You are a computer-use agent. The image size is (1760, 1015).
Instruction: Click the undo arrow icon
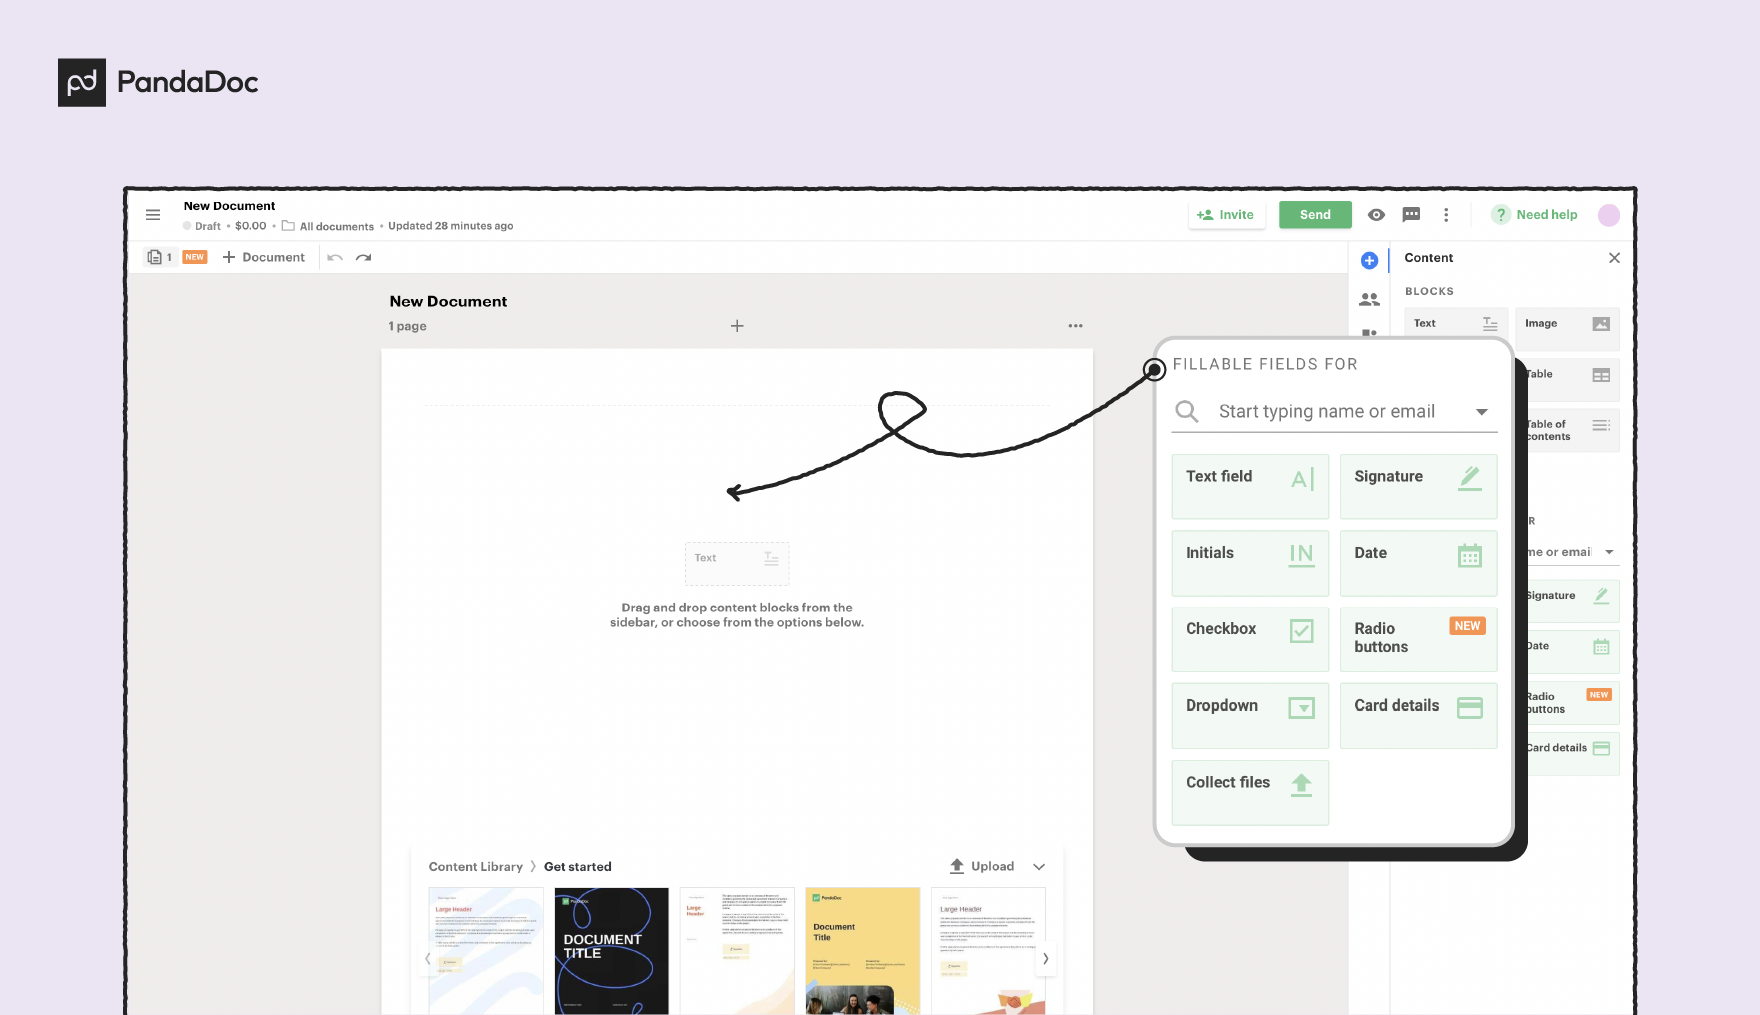(335, 257)
